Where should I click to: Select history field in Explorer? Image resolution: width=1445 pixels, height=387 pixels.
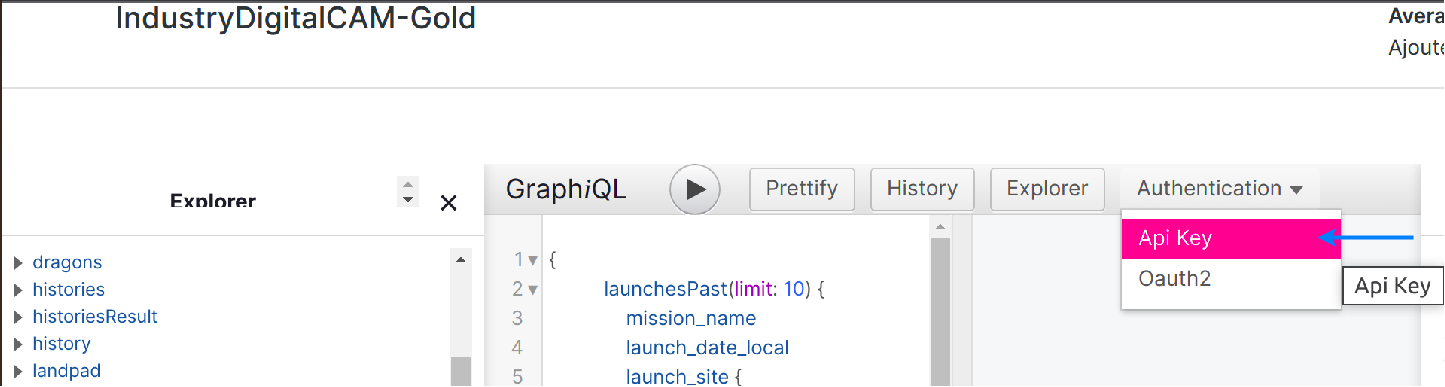pyautogui.click(x=61, y=344)
